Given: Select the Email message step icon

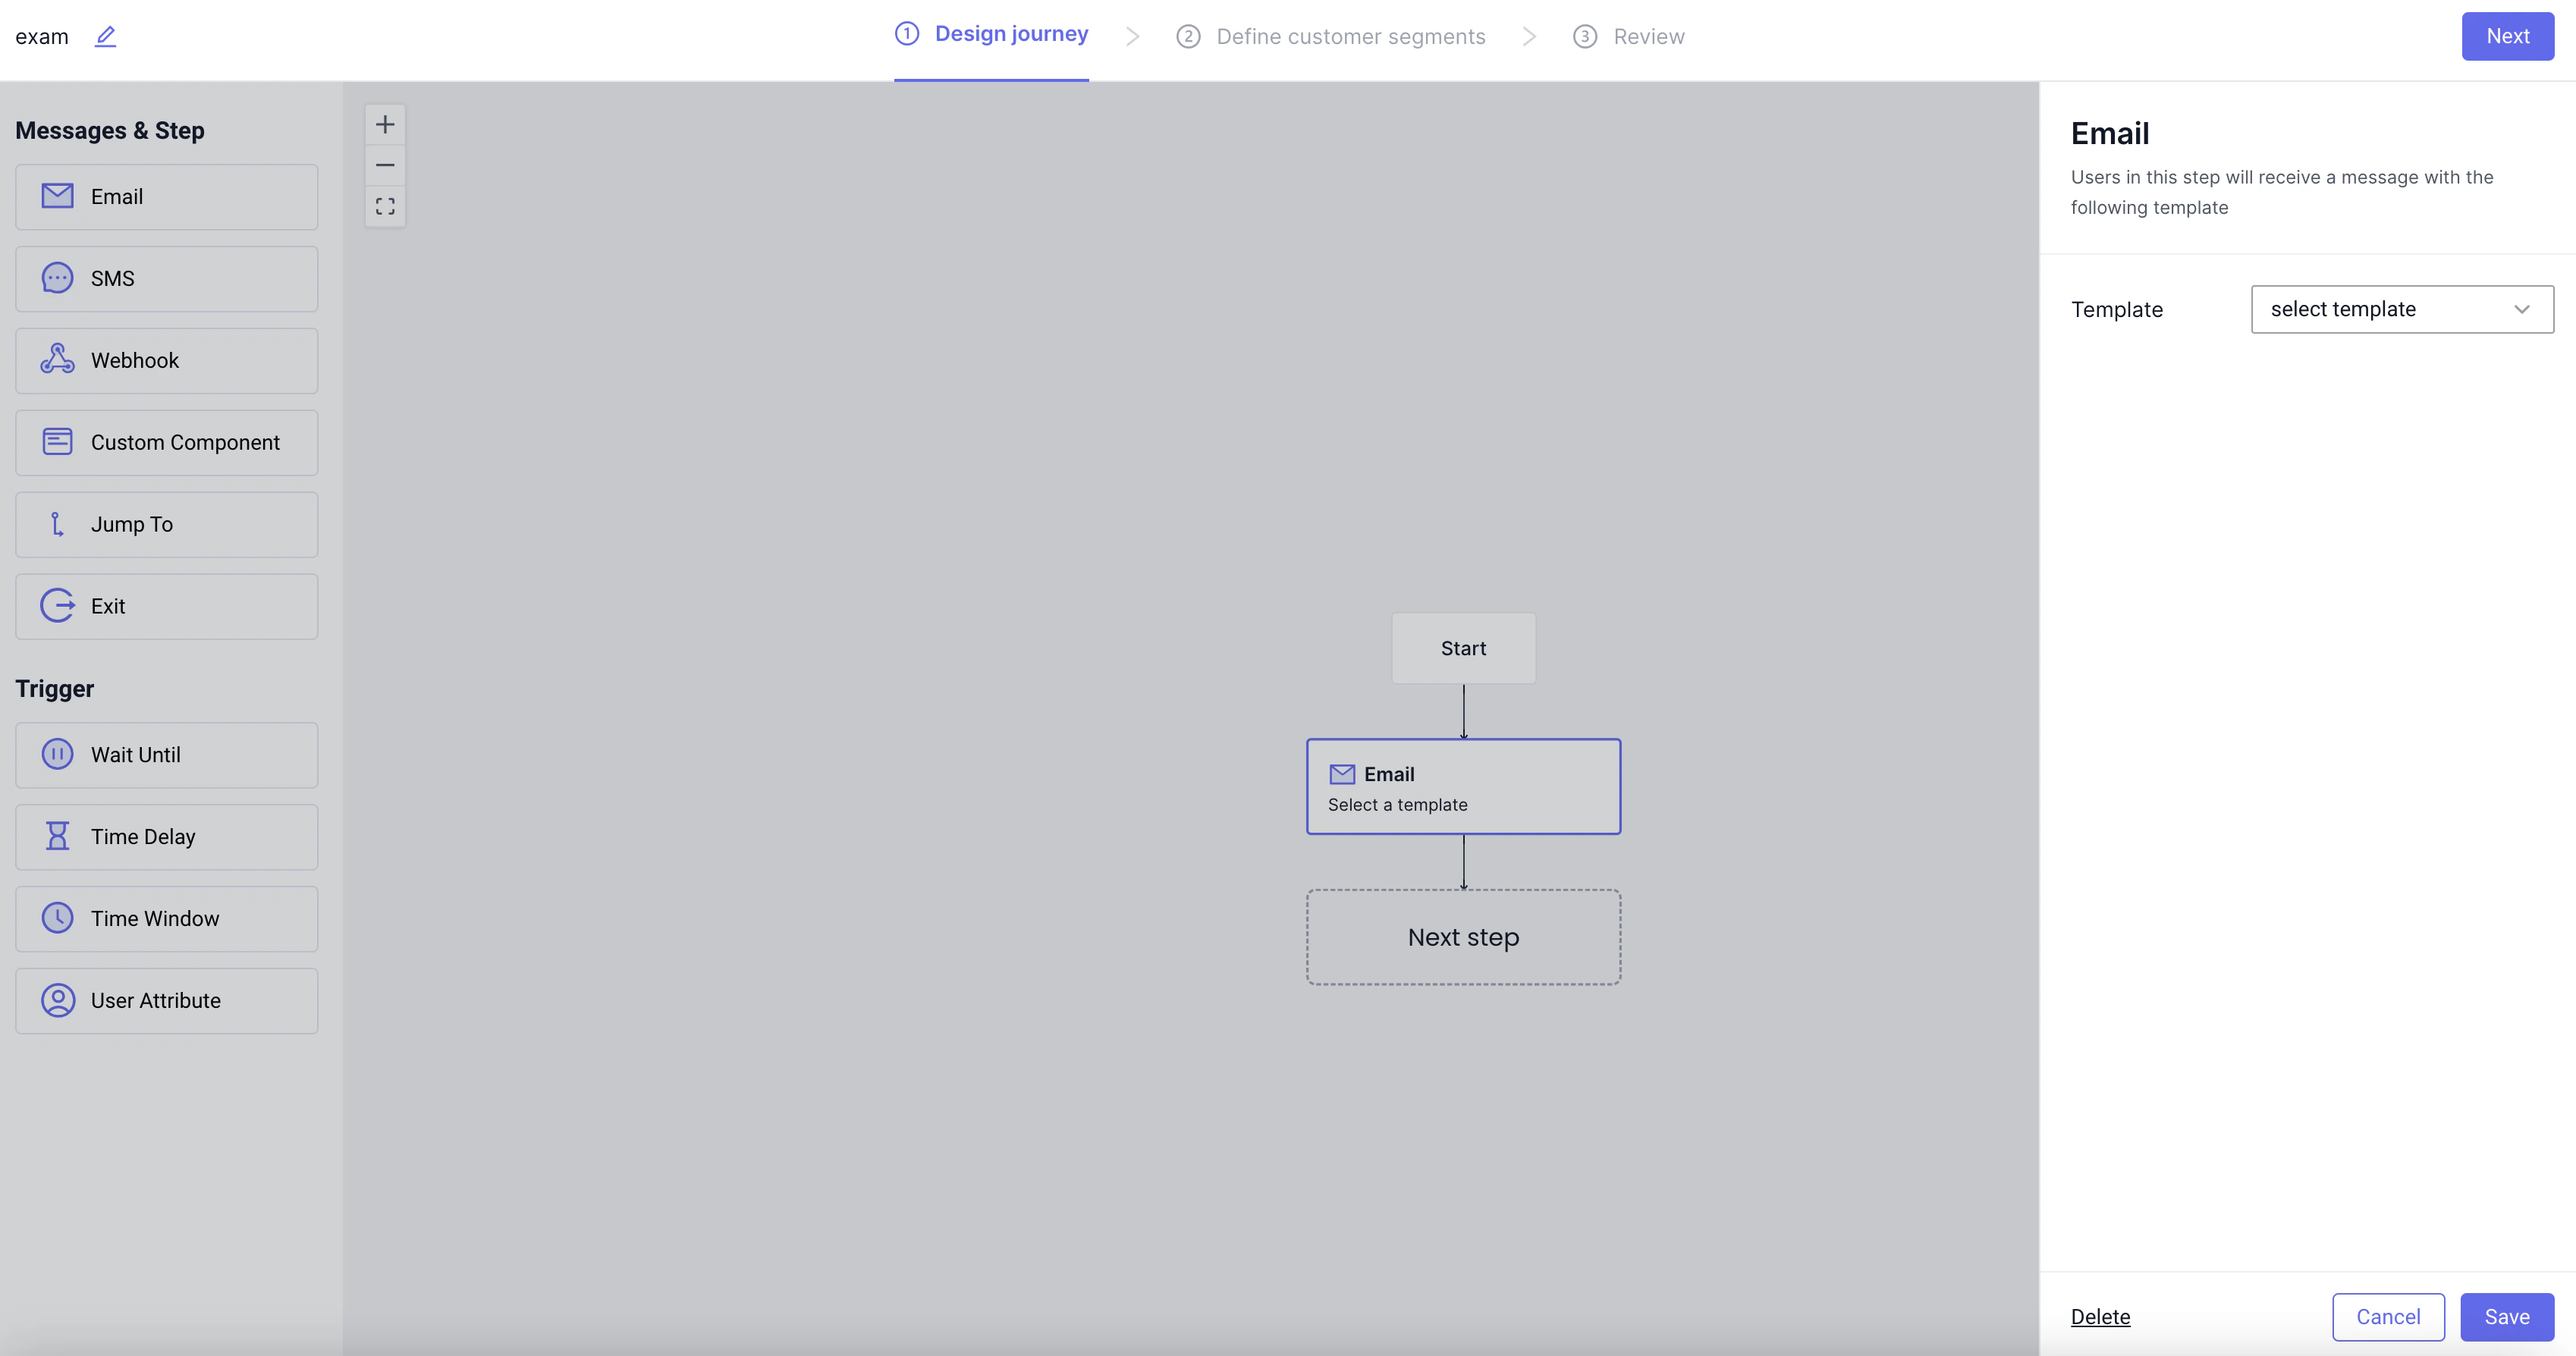Looking at the screenshot, I should [x=166, y=196].
